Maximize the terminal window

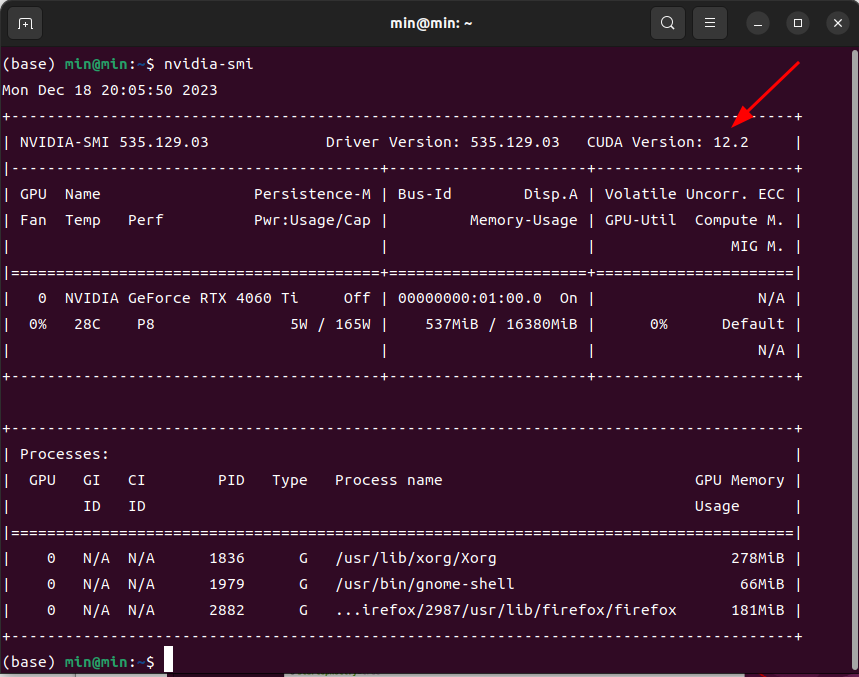[798, 24]
